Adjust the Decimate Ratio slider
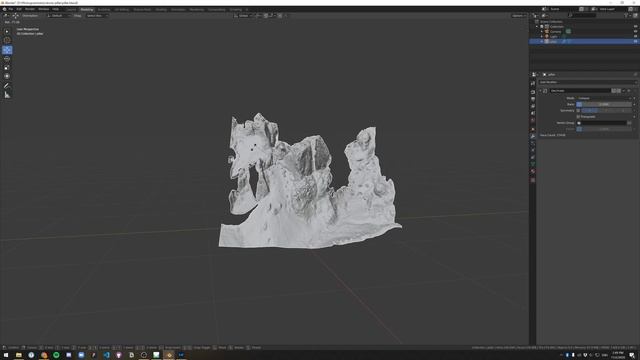This screenshot has height=360, width=640. click(x=604, y=104)
